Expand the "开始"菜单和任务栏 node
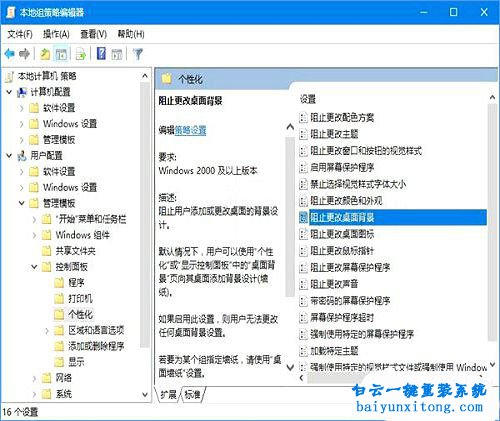500x421 pixels. 34,219
